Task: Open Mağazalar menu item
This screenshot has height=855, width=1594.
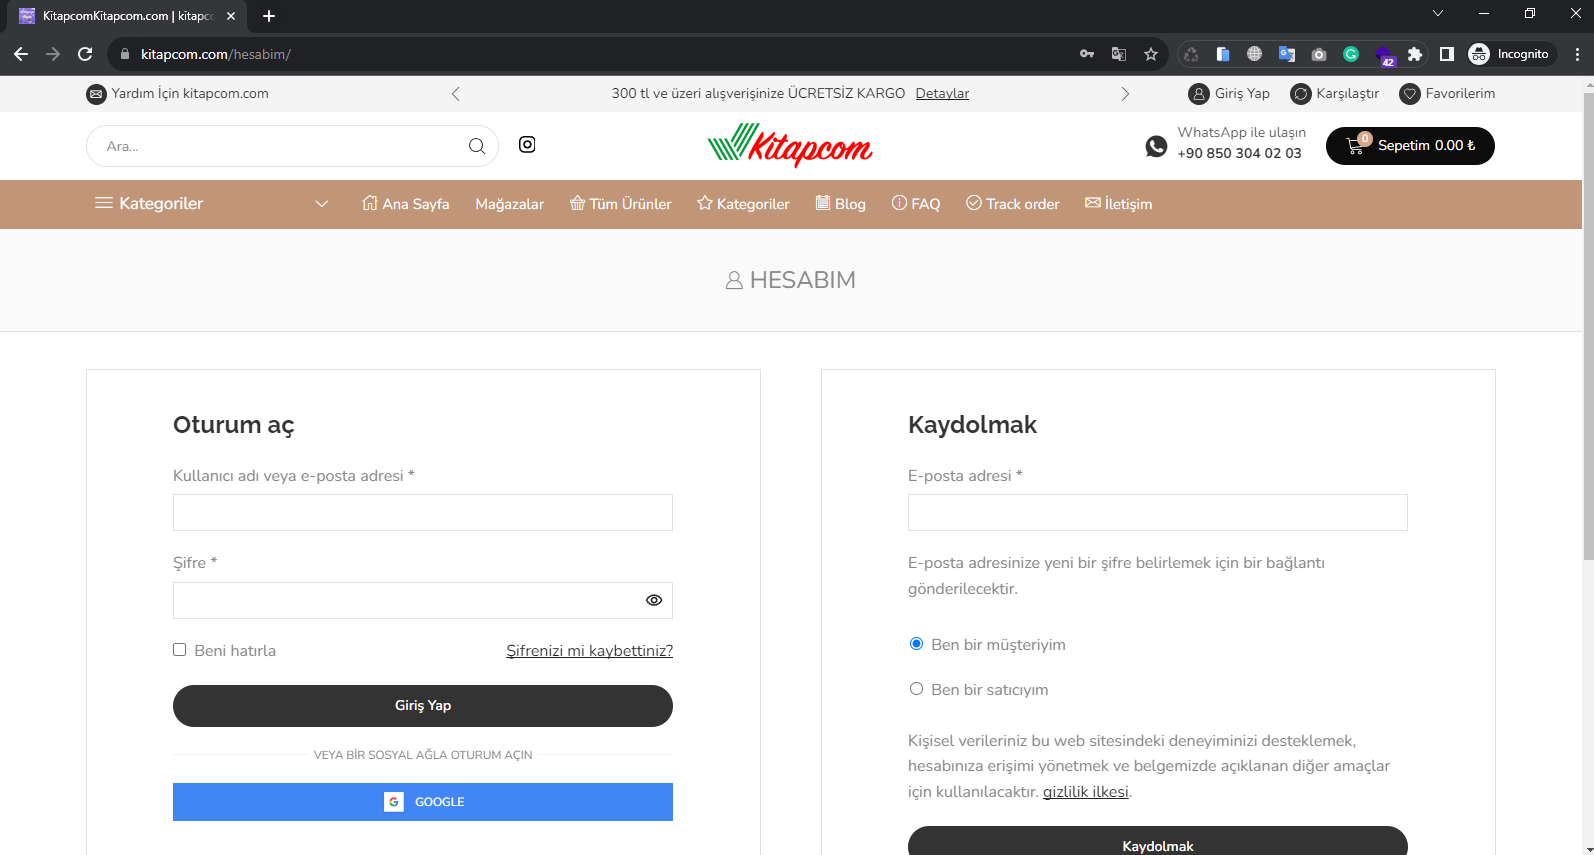Action: coord(510,204)
